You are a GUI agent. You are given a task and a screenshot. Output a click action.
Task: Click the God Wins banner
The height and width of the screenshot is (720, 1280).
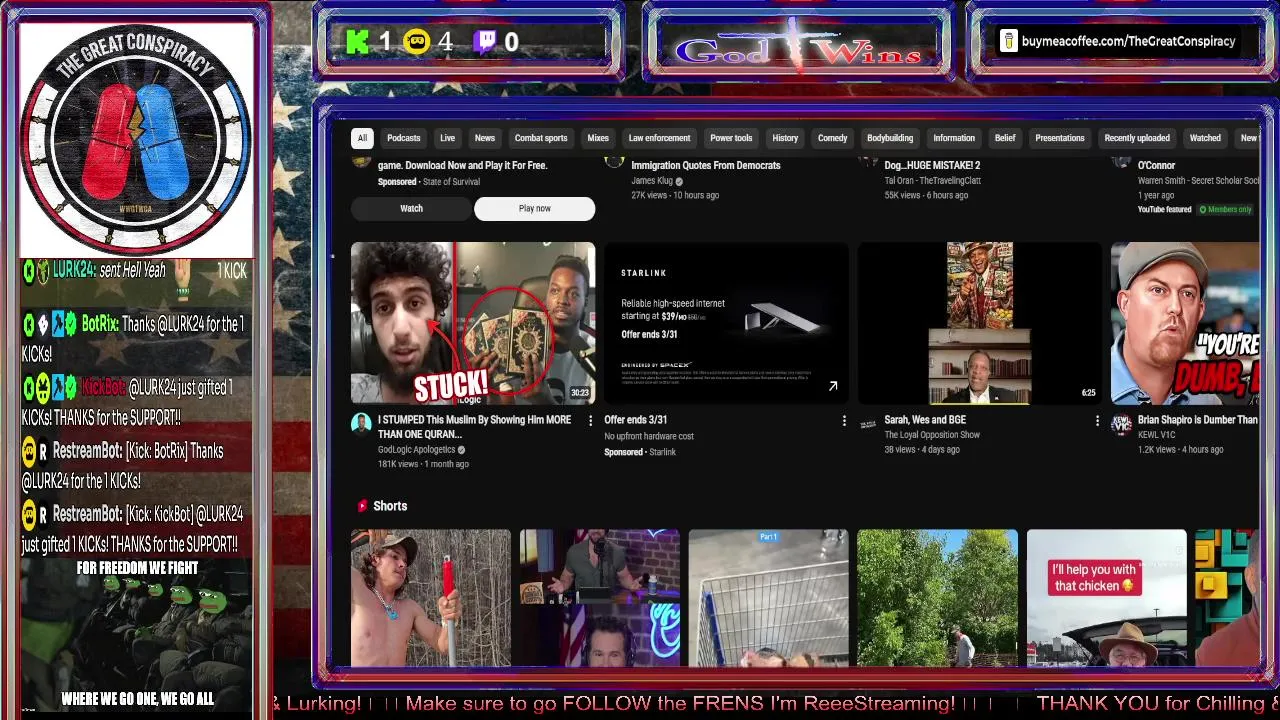(x=798, y=46)
